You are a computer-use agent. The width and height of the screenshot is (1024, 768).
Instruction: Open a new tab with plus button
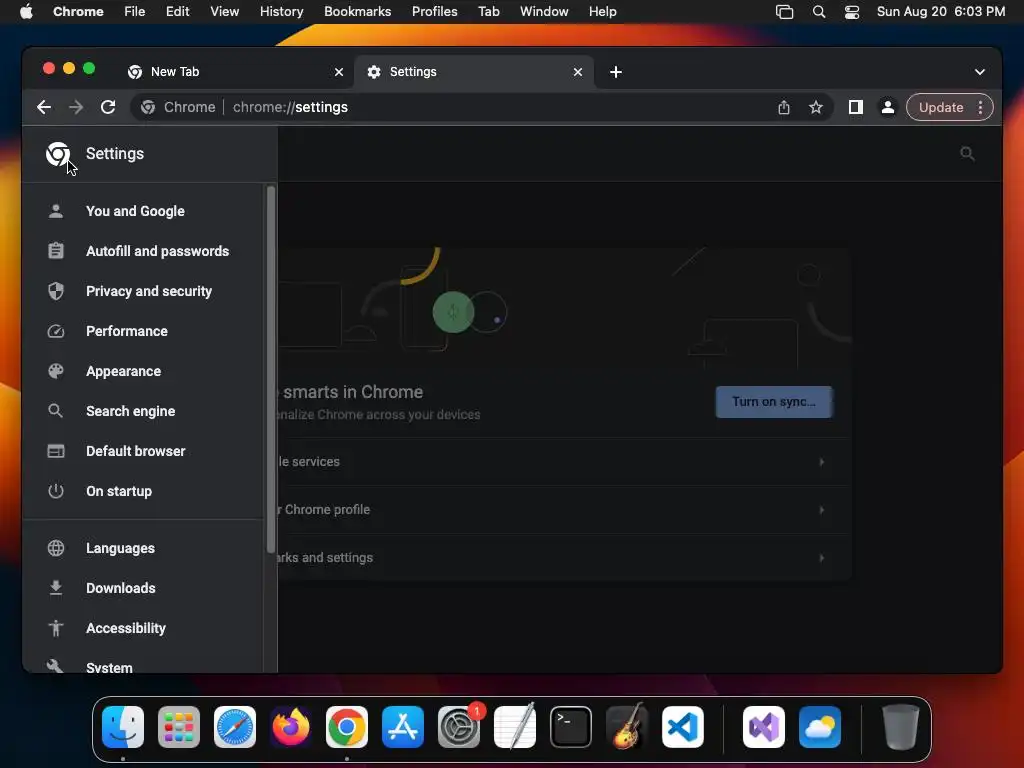616,72
